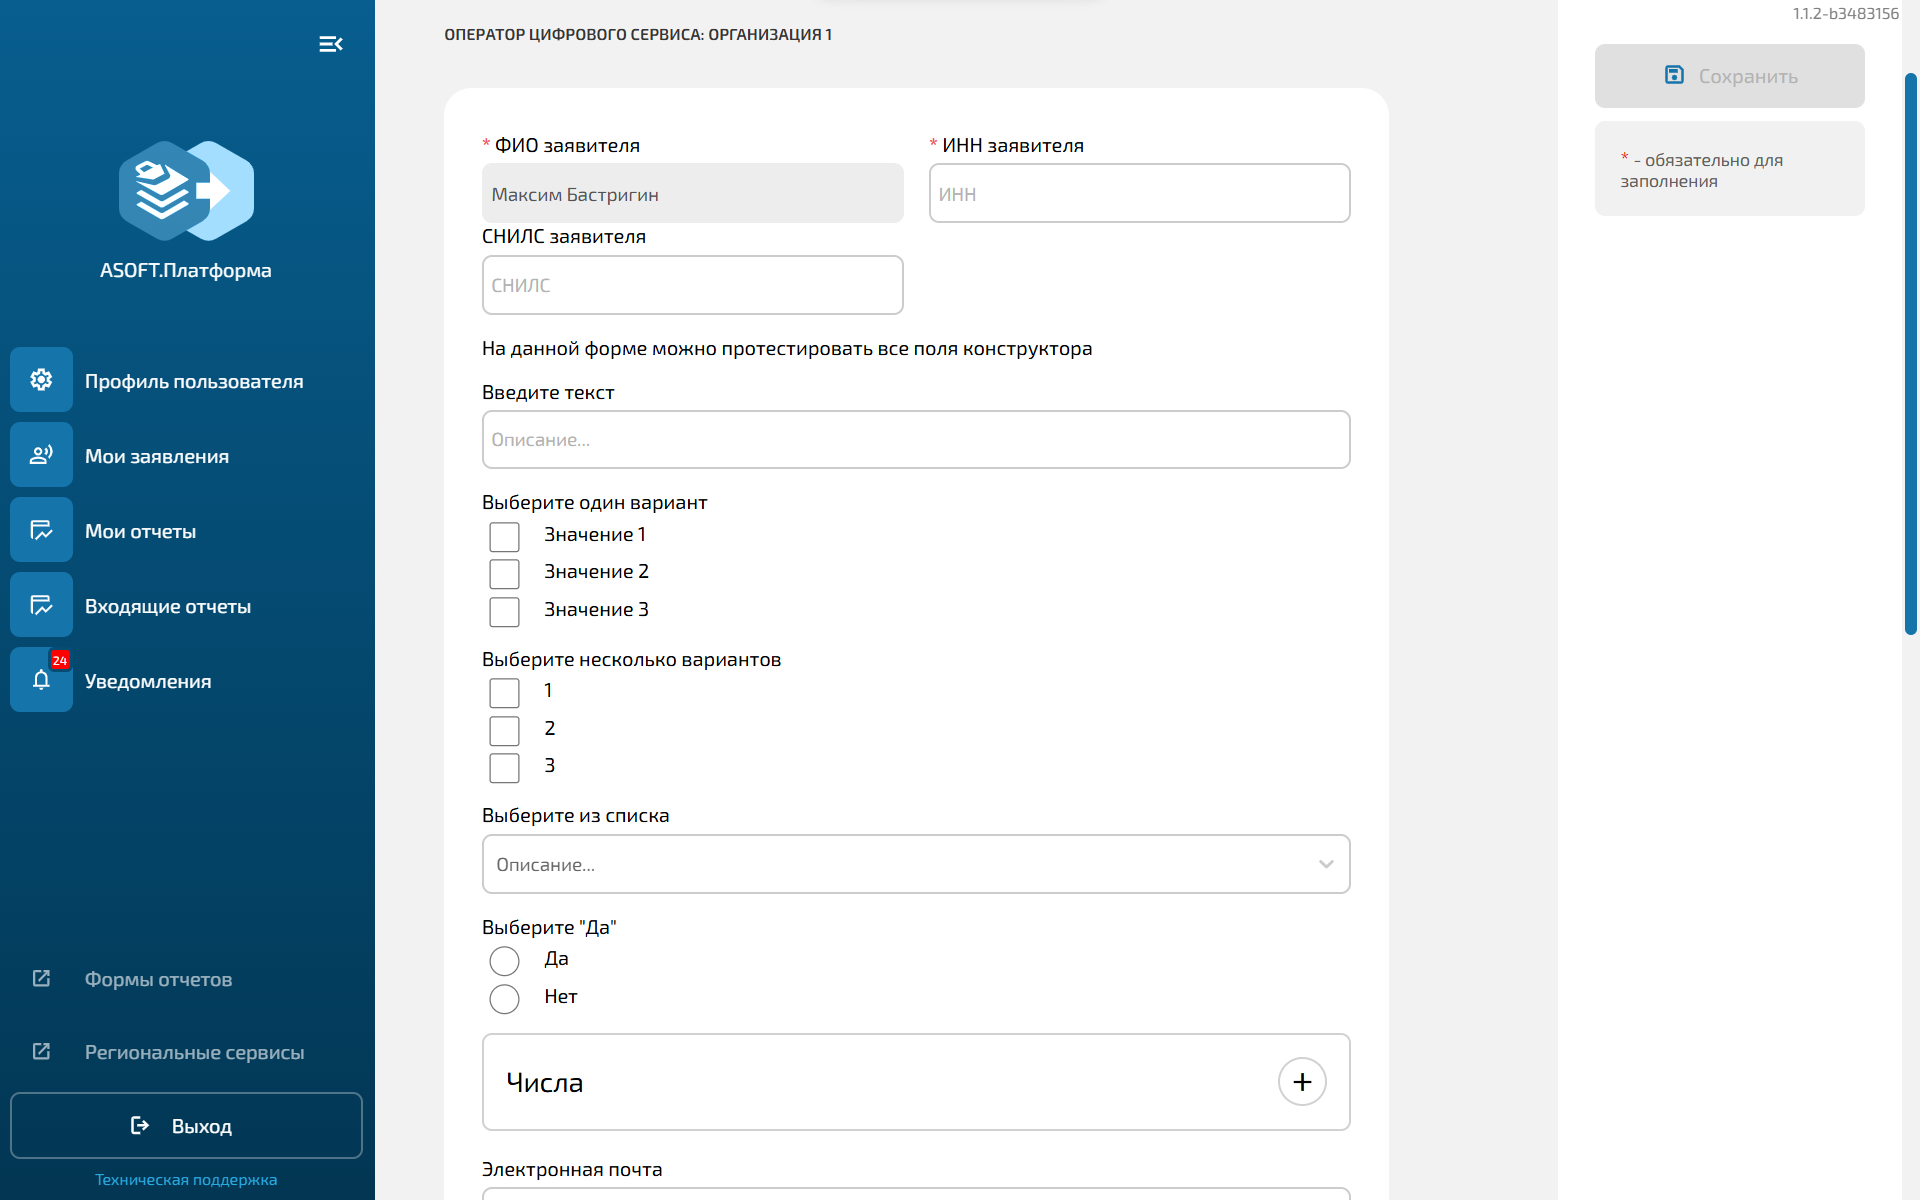Click the external link icon beside Формы отчетов
The width and height of the screenshot is (1920, 1200).
pyautogui.click(x=41, y=978)
